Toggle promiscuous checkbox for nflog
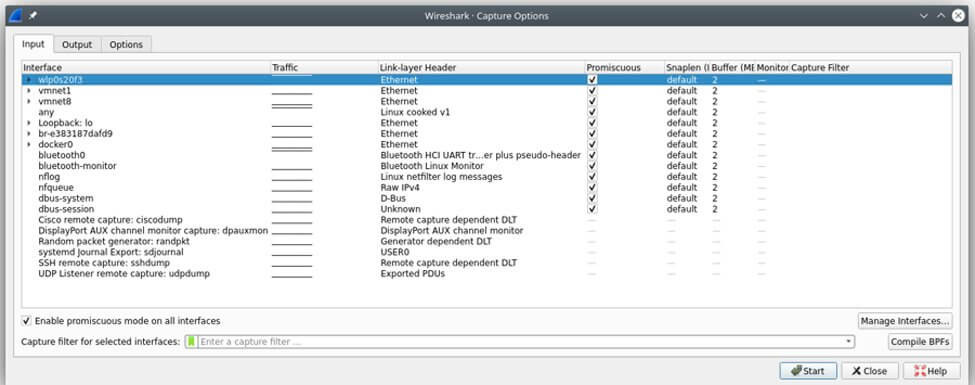This screenshot has height=385, width=975. point(592,177)
